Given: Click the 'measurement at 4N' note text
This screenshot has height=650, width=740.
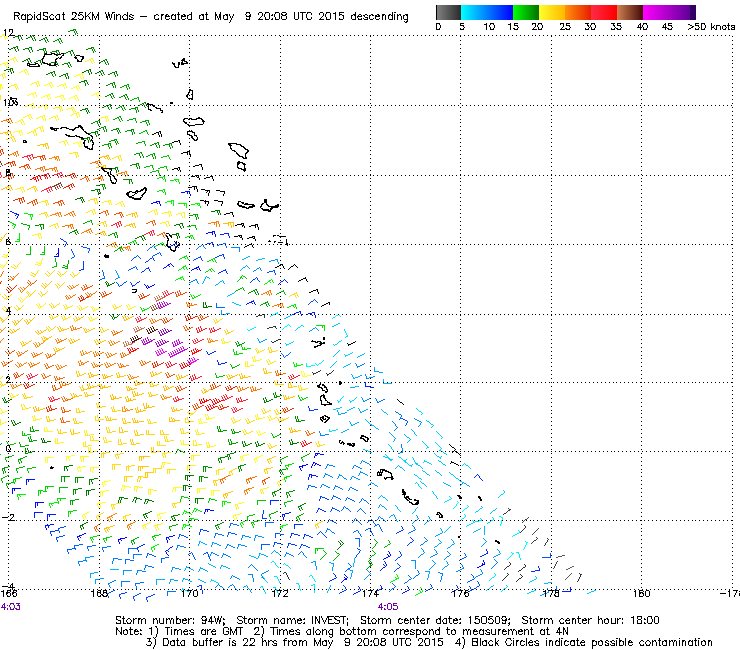Looking at the screenshot, I should [x=515, y=632].
